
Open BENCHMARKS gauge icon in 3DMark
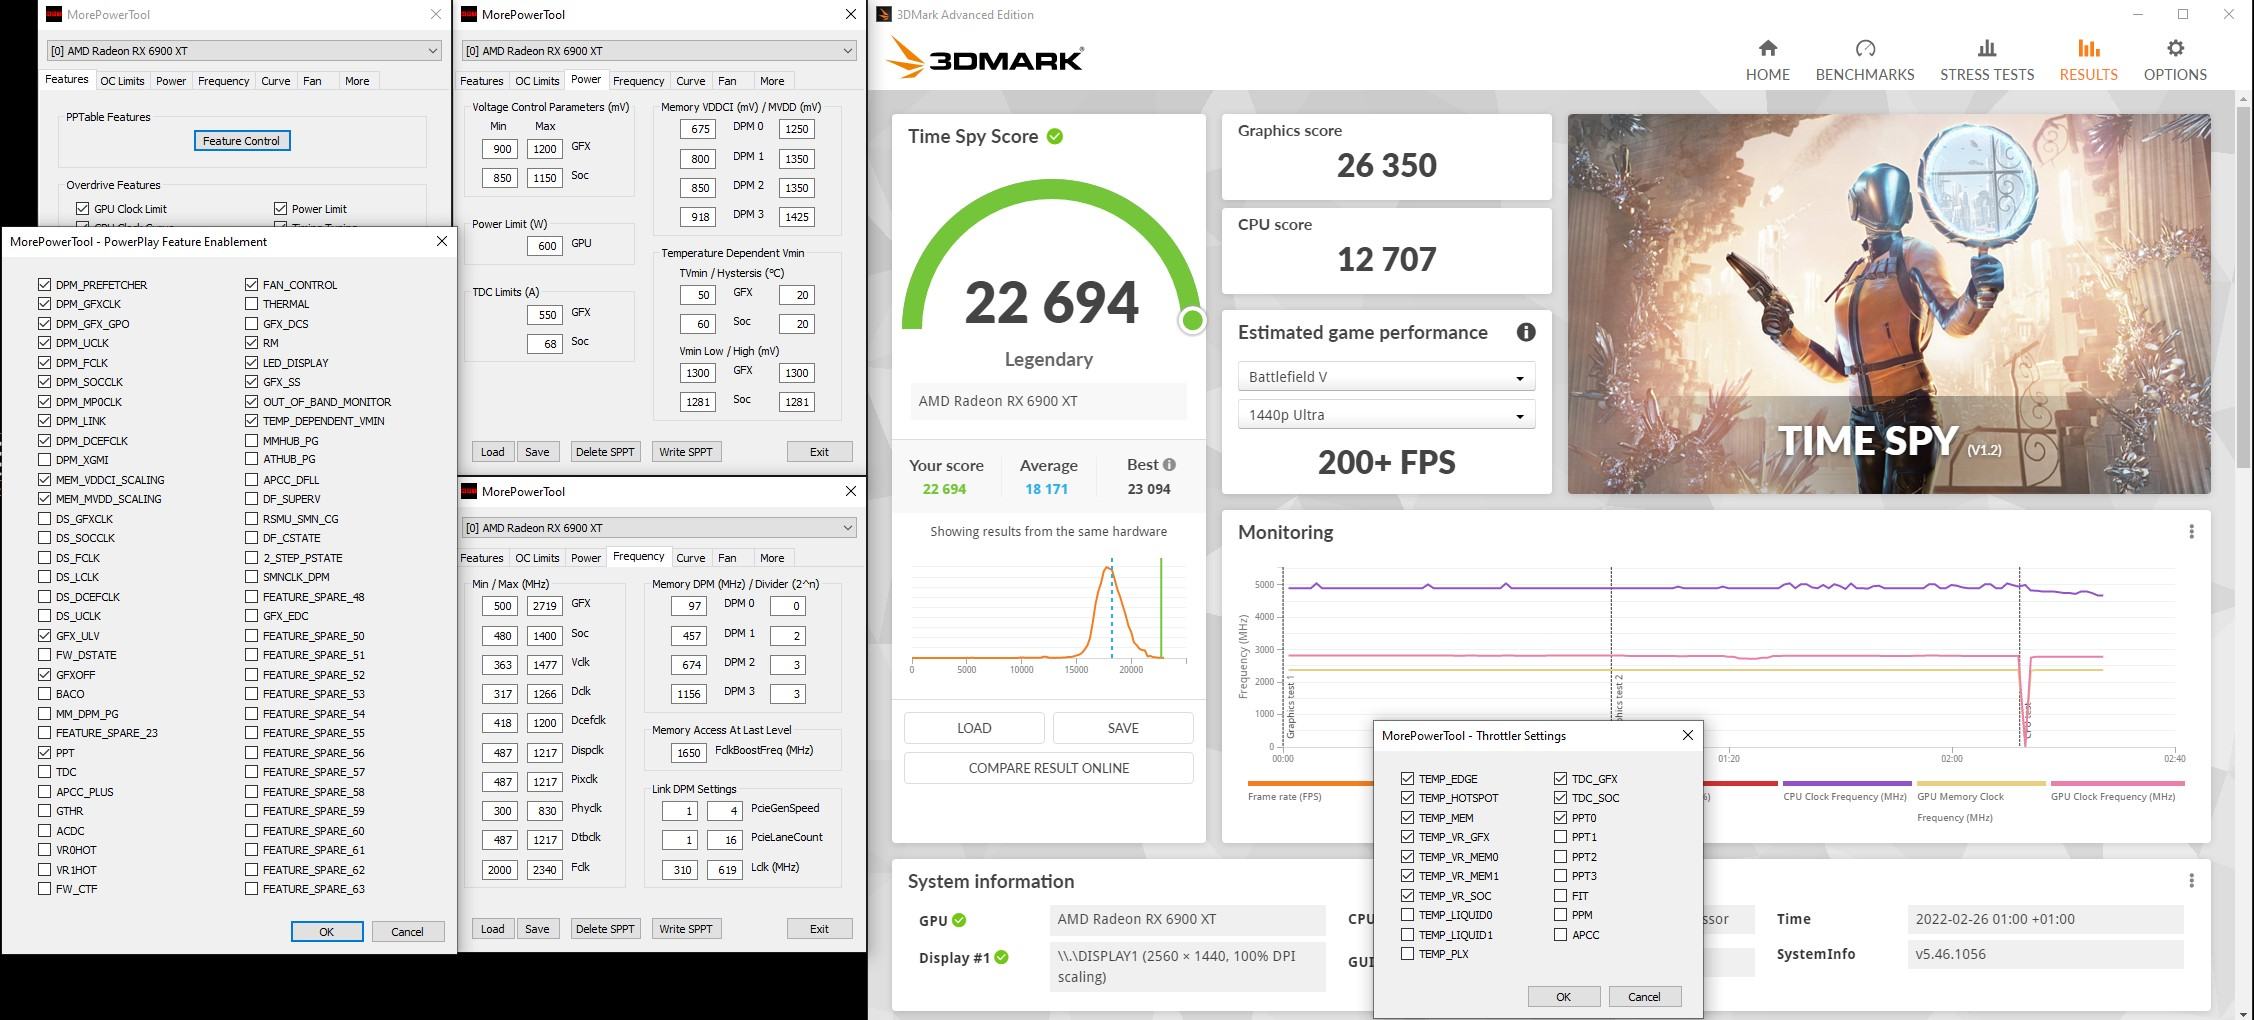click(1864, 48)
